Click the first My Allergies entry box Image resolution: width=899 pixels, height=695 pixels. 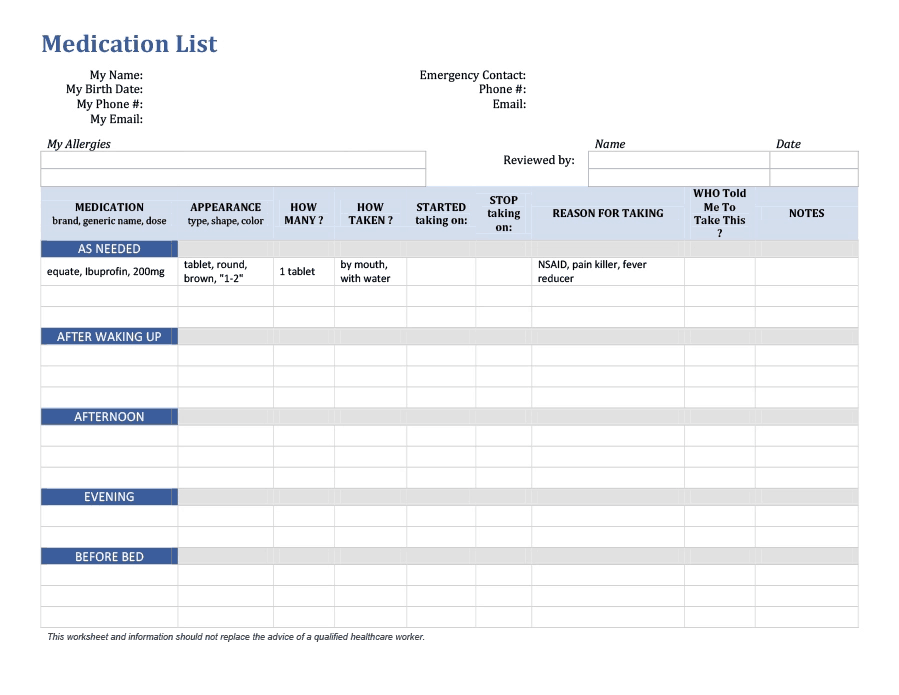[233, 160]
